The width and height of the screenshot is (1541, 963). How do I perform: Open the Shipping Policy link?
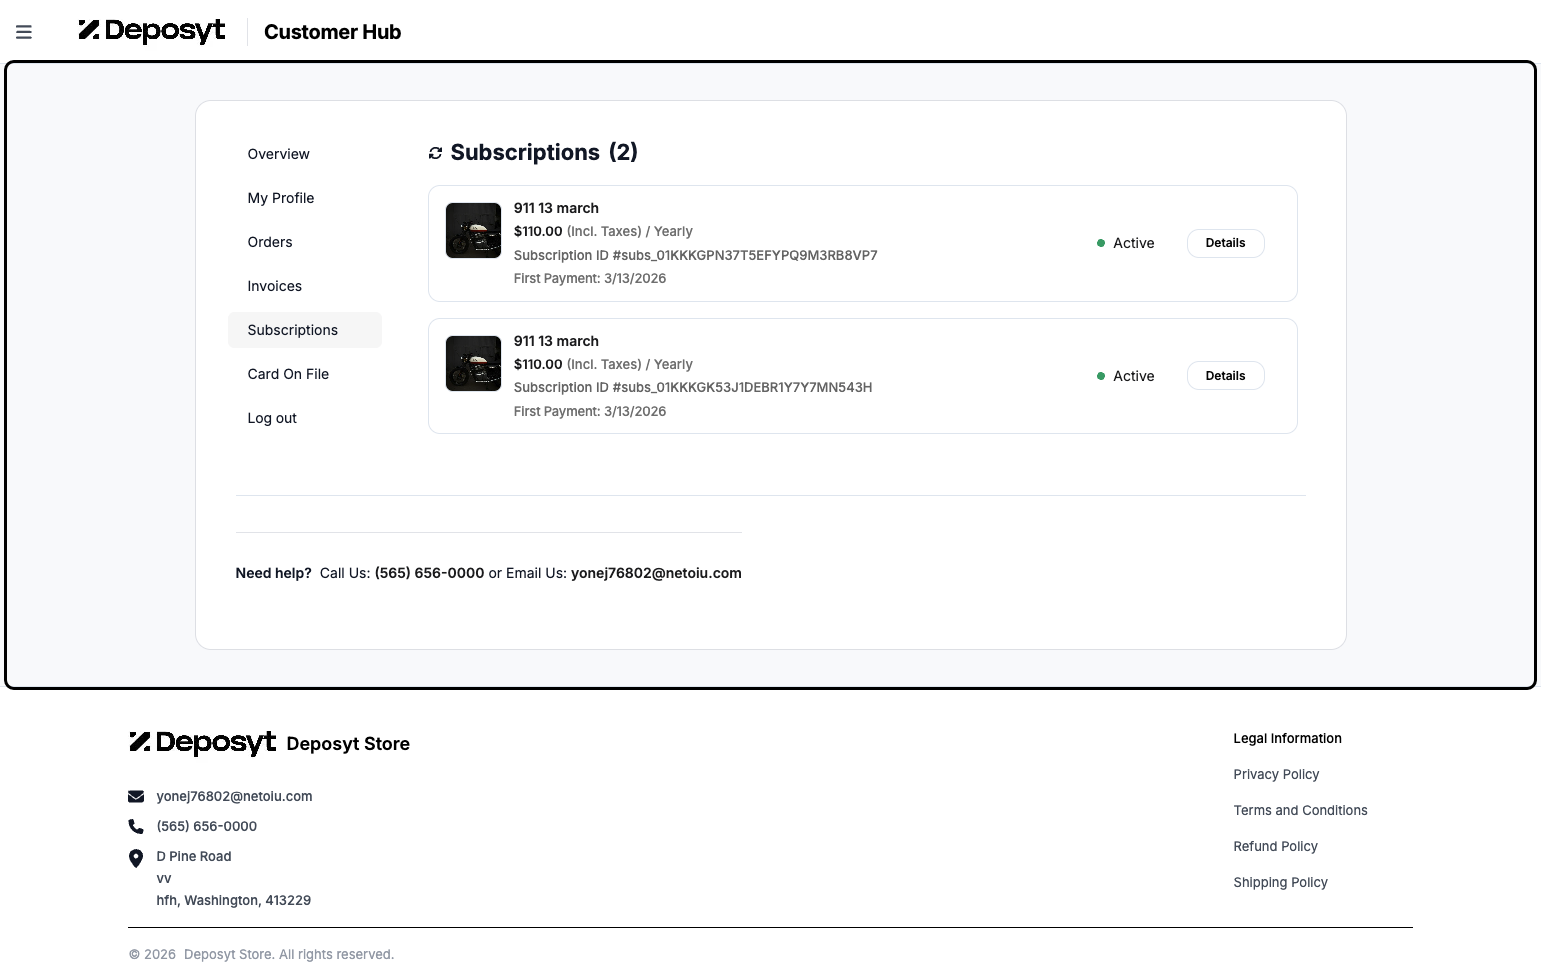1280,882
